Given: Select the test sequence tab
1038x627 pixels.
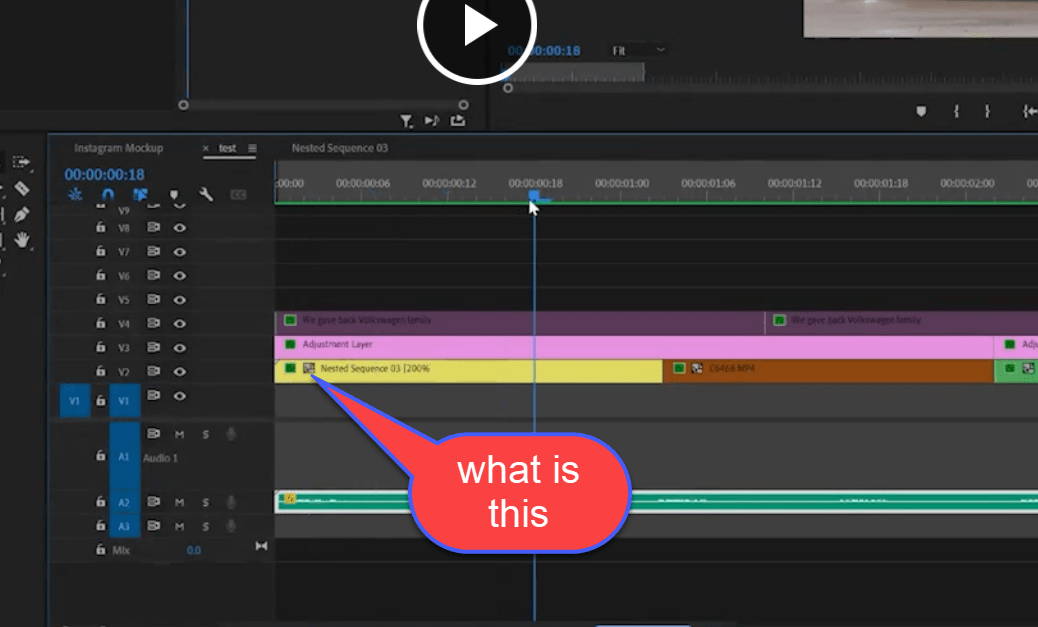Looking at the screenshot, I should tap(226, 147).
